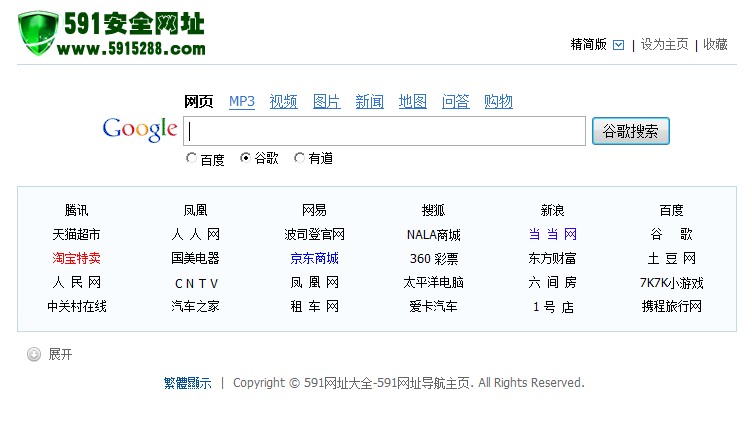The image size is (752, 424).
Task: Click the Google logo
Action: (140, 130)
